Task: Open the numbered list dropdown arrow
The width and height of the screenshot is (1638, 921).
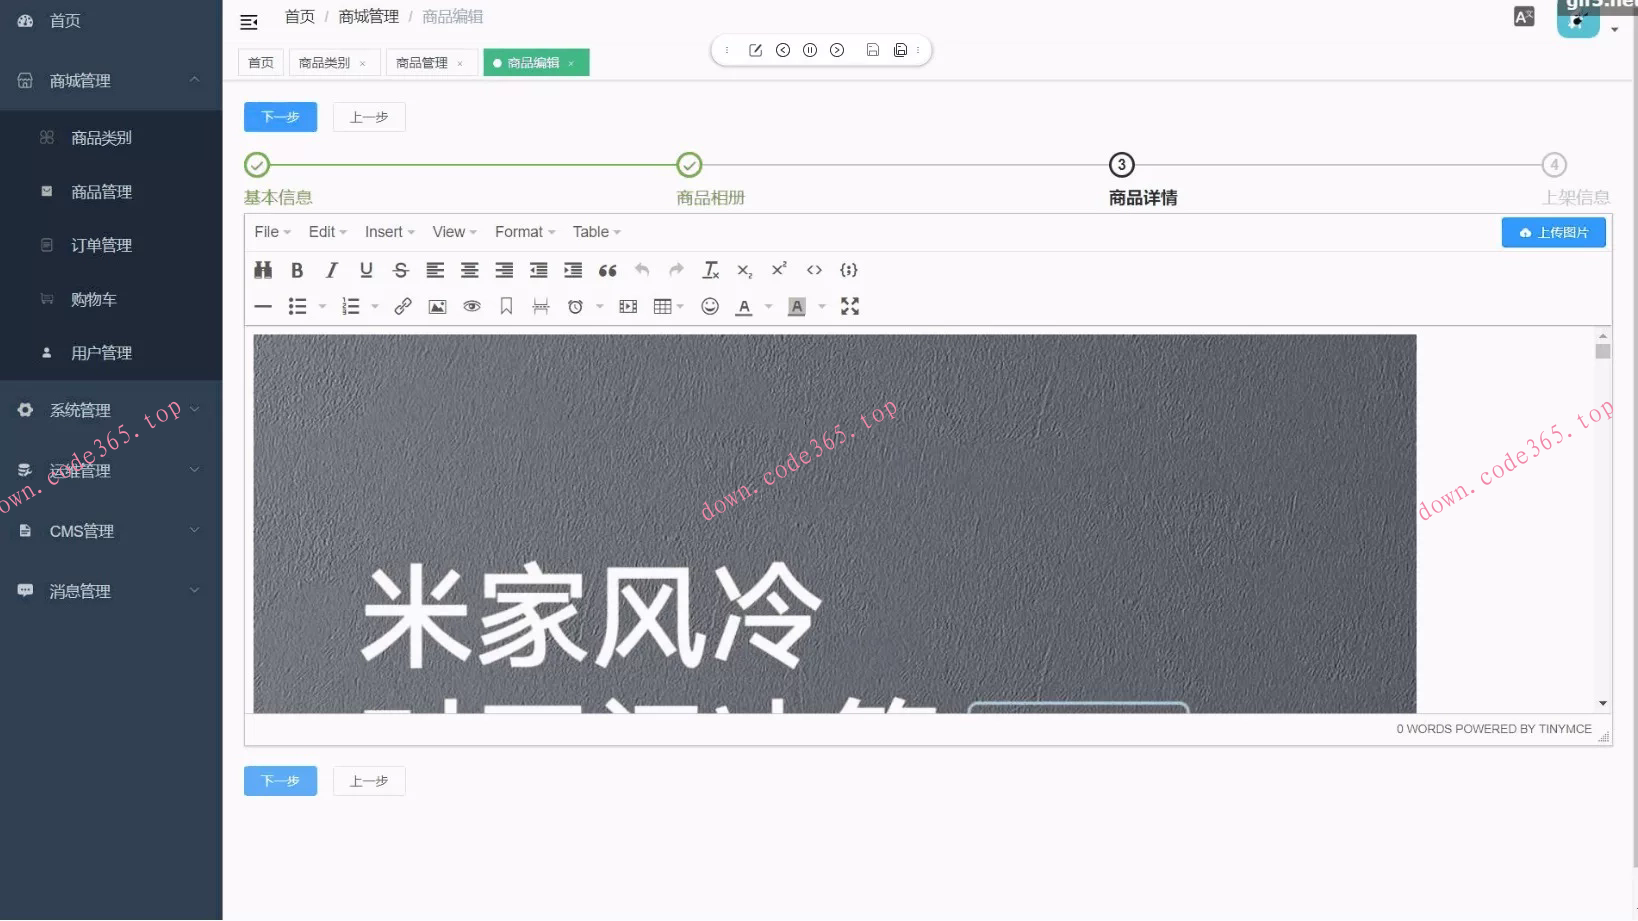Action: (x=375, y=306)
